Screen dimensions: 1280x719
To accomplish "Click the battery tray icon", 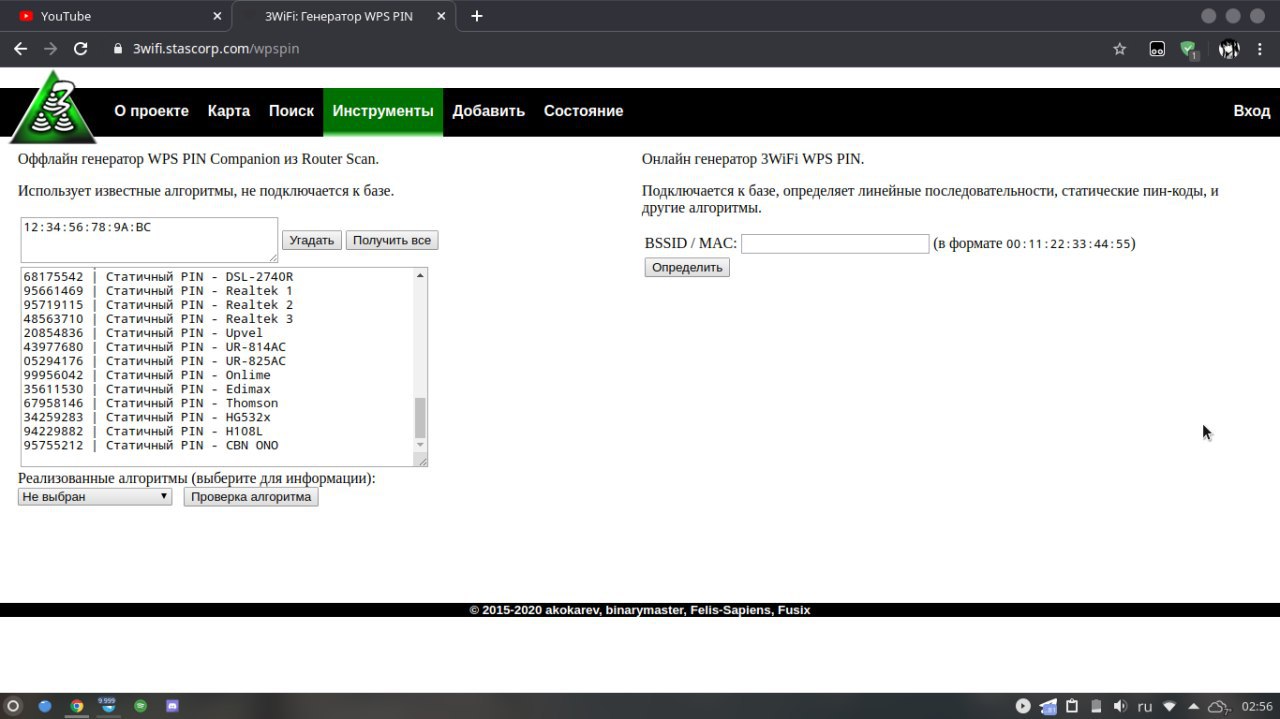I will [x=1096, y=706].
